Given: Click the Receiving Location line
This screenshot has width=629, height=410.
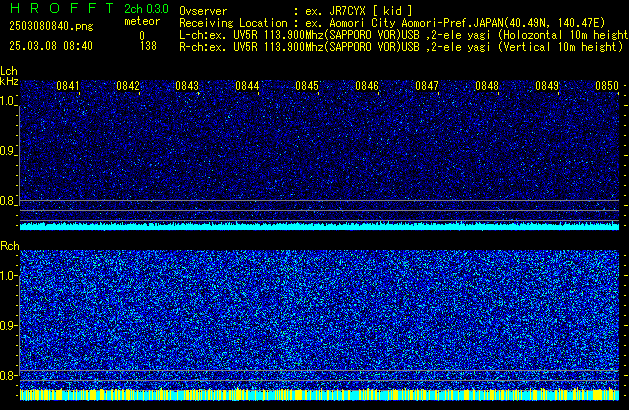Looking at the screenshot, I should 392,23.
